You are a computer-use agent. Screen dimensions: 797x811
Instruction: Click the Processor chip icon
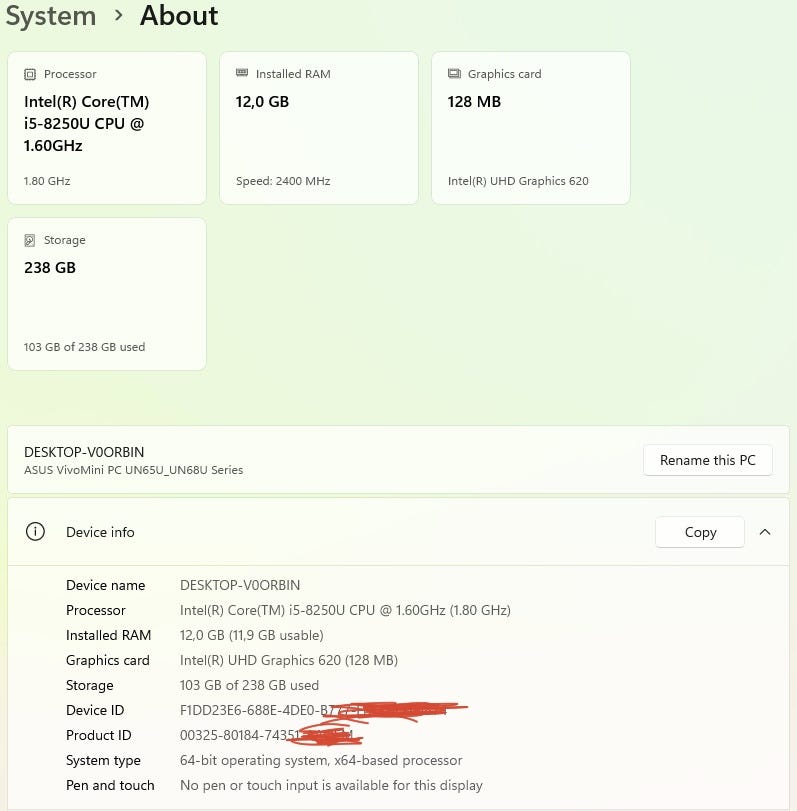click(30, 74)
